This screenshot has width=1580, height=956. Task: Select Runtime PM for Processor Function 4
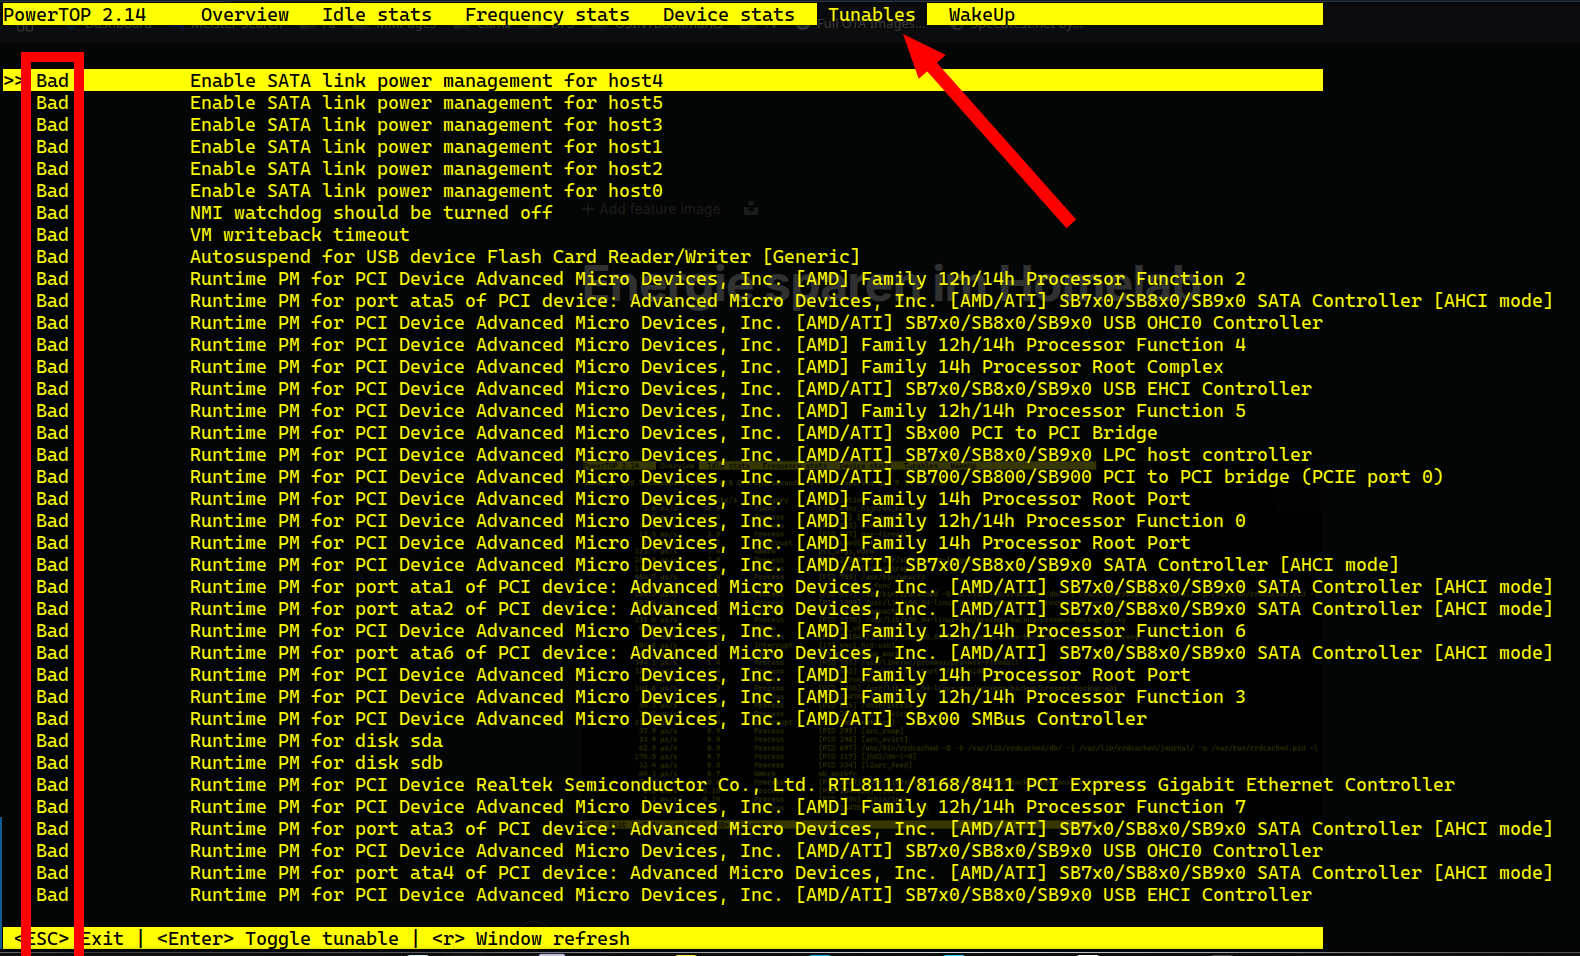point(718,345)
